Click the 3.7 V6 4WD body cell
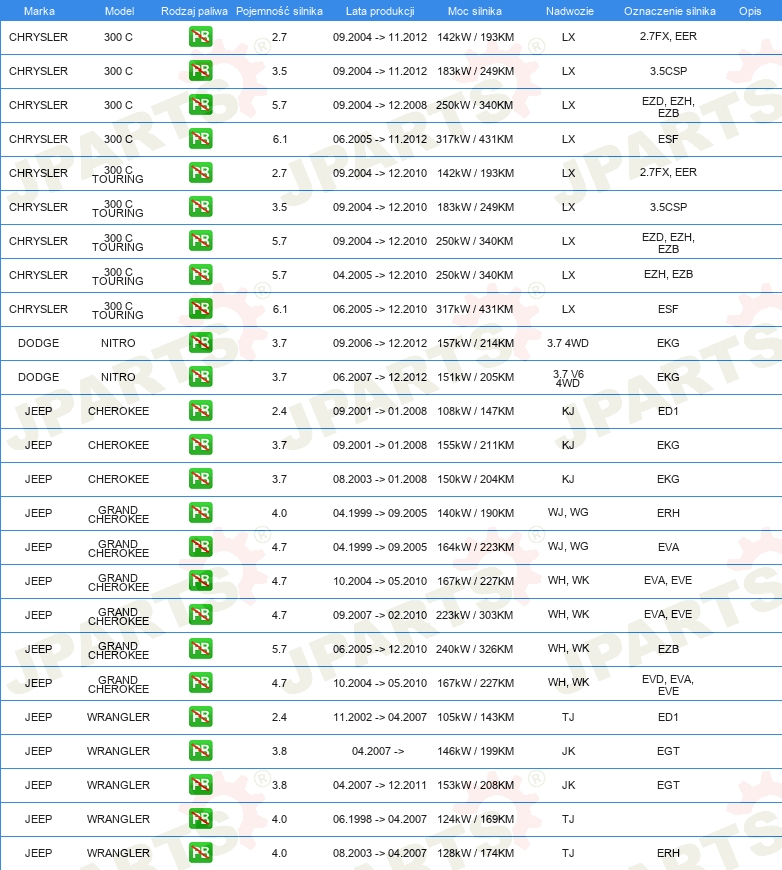The height and width of the screenshot is (870, 782). (568, 378)
